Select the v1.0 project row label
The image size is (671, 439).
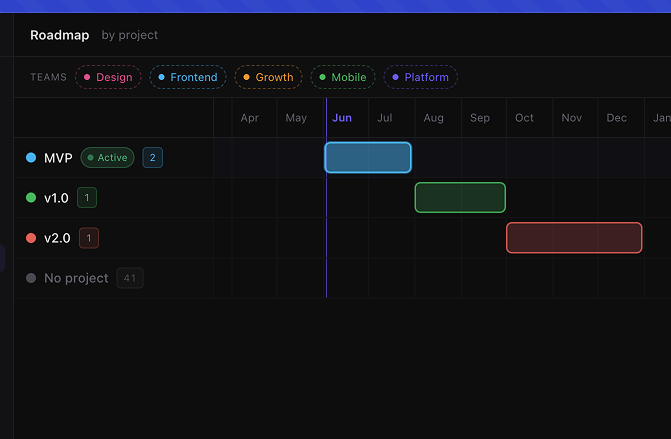click(x=56, y=198)
